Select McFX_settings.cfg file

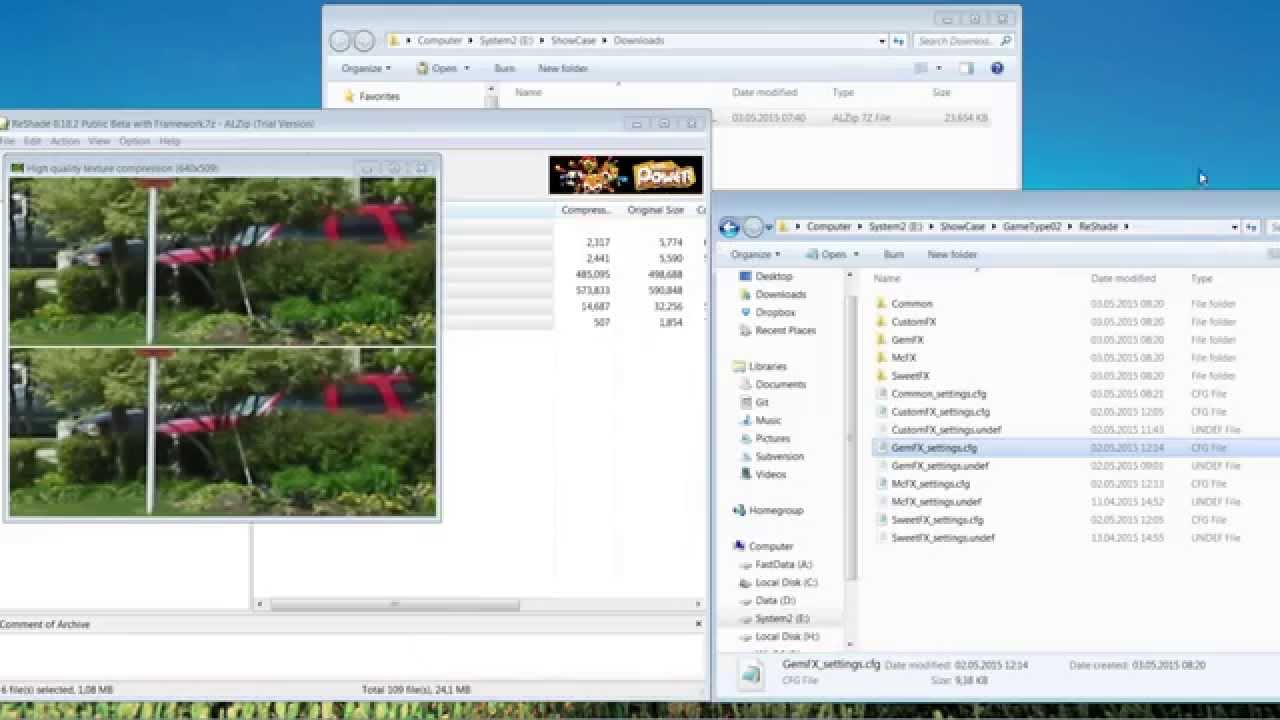point(930,484)
